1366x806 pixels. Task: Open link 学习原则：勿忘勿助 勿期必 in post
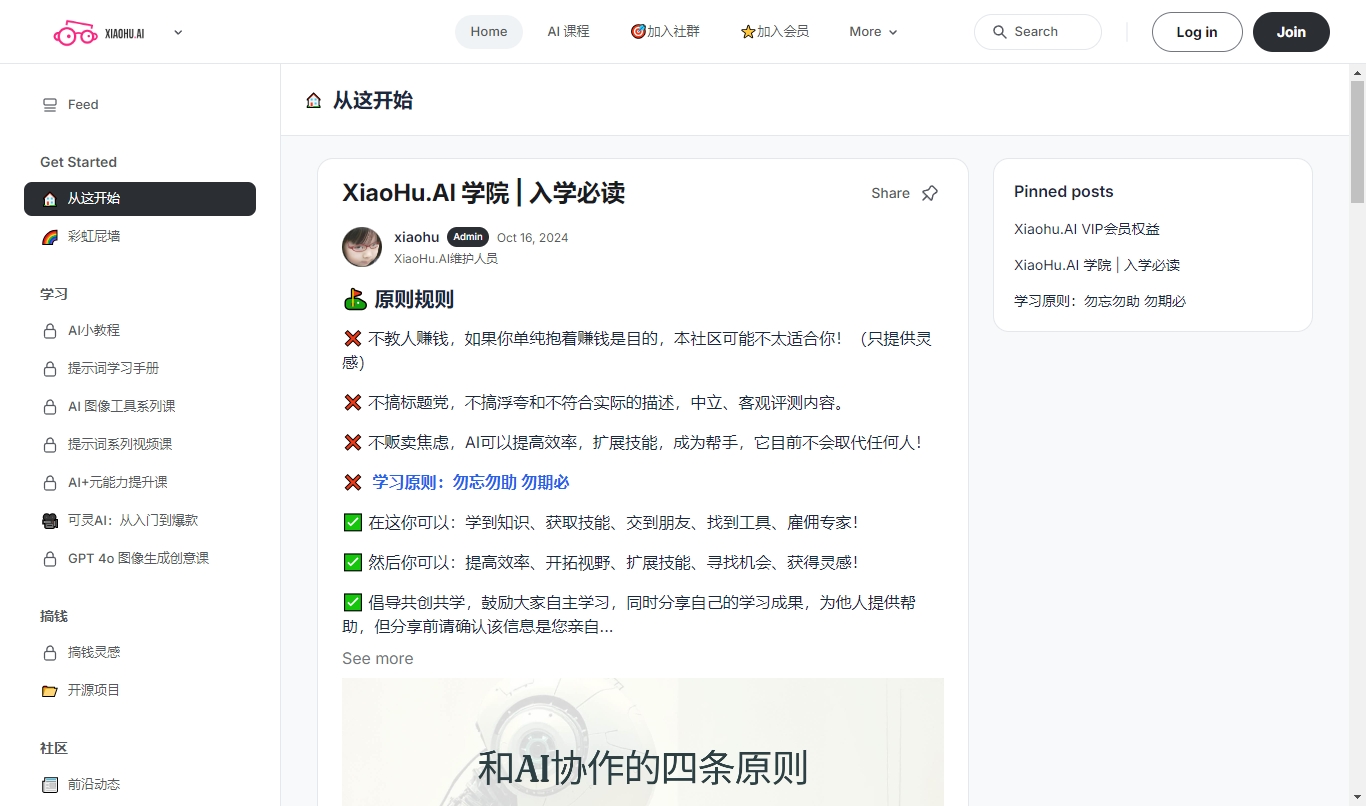[470, 483]
